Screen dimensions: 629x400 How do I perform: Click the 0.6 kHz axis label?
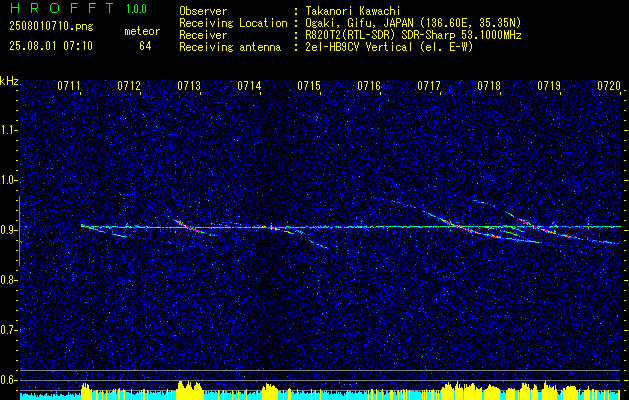pyautogui.click(x=8, y=380)
